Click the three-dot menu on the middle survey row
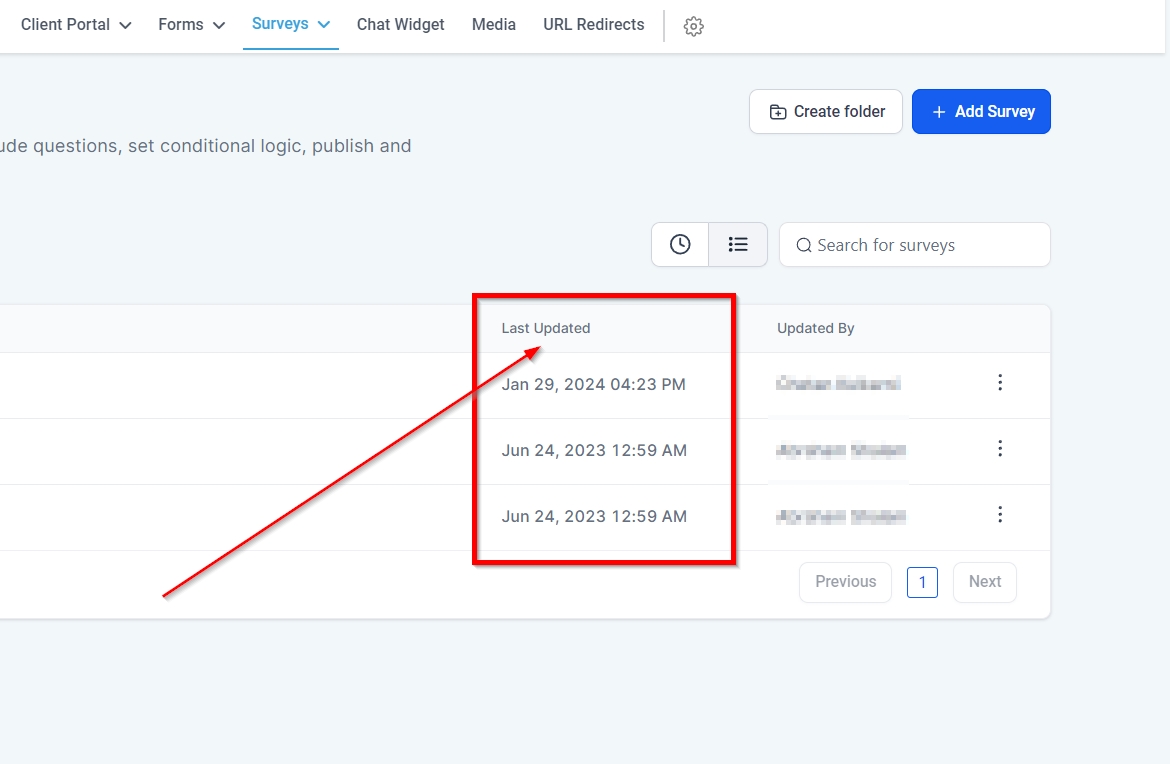 [999, 449]
